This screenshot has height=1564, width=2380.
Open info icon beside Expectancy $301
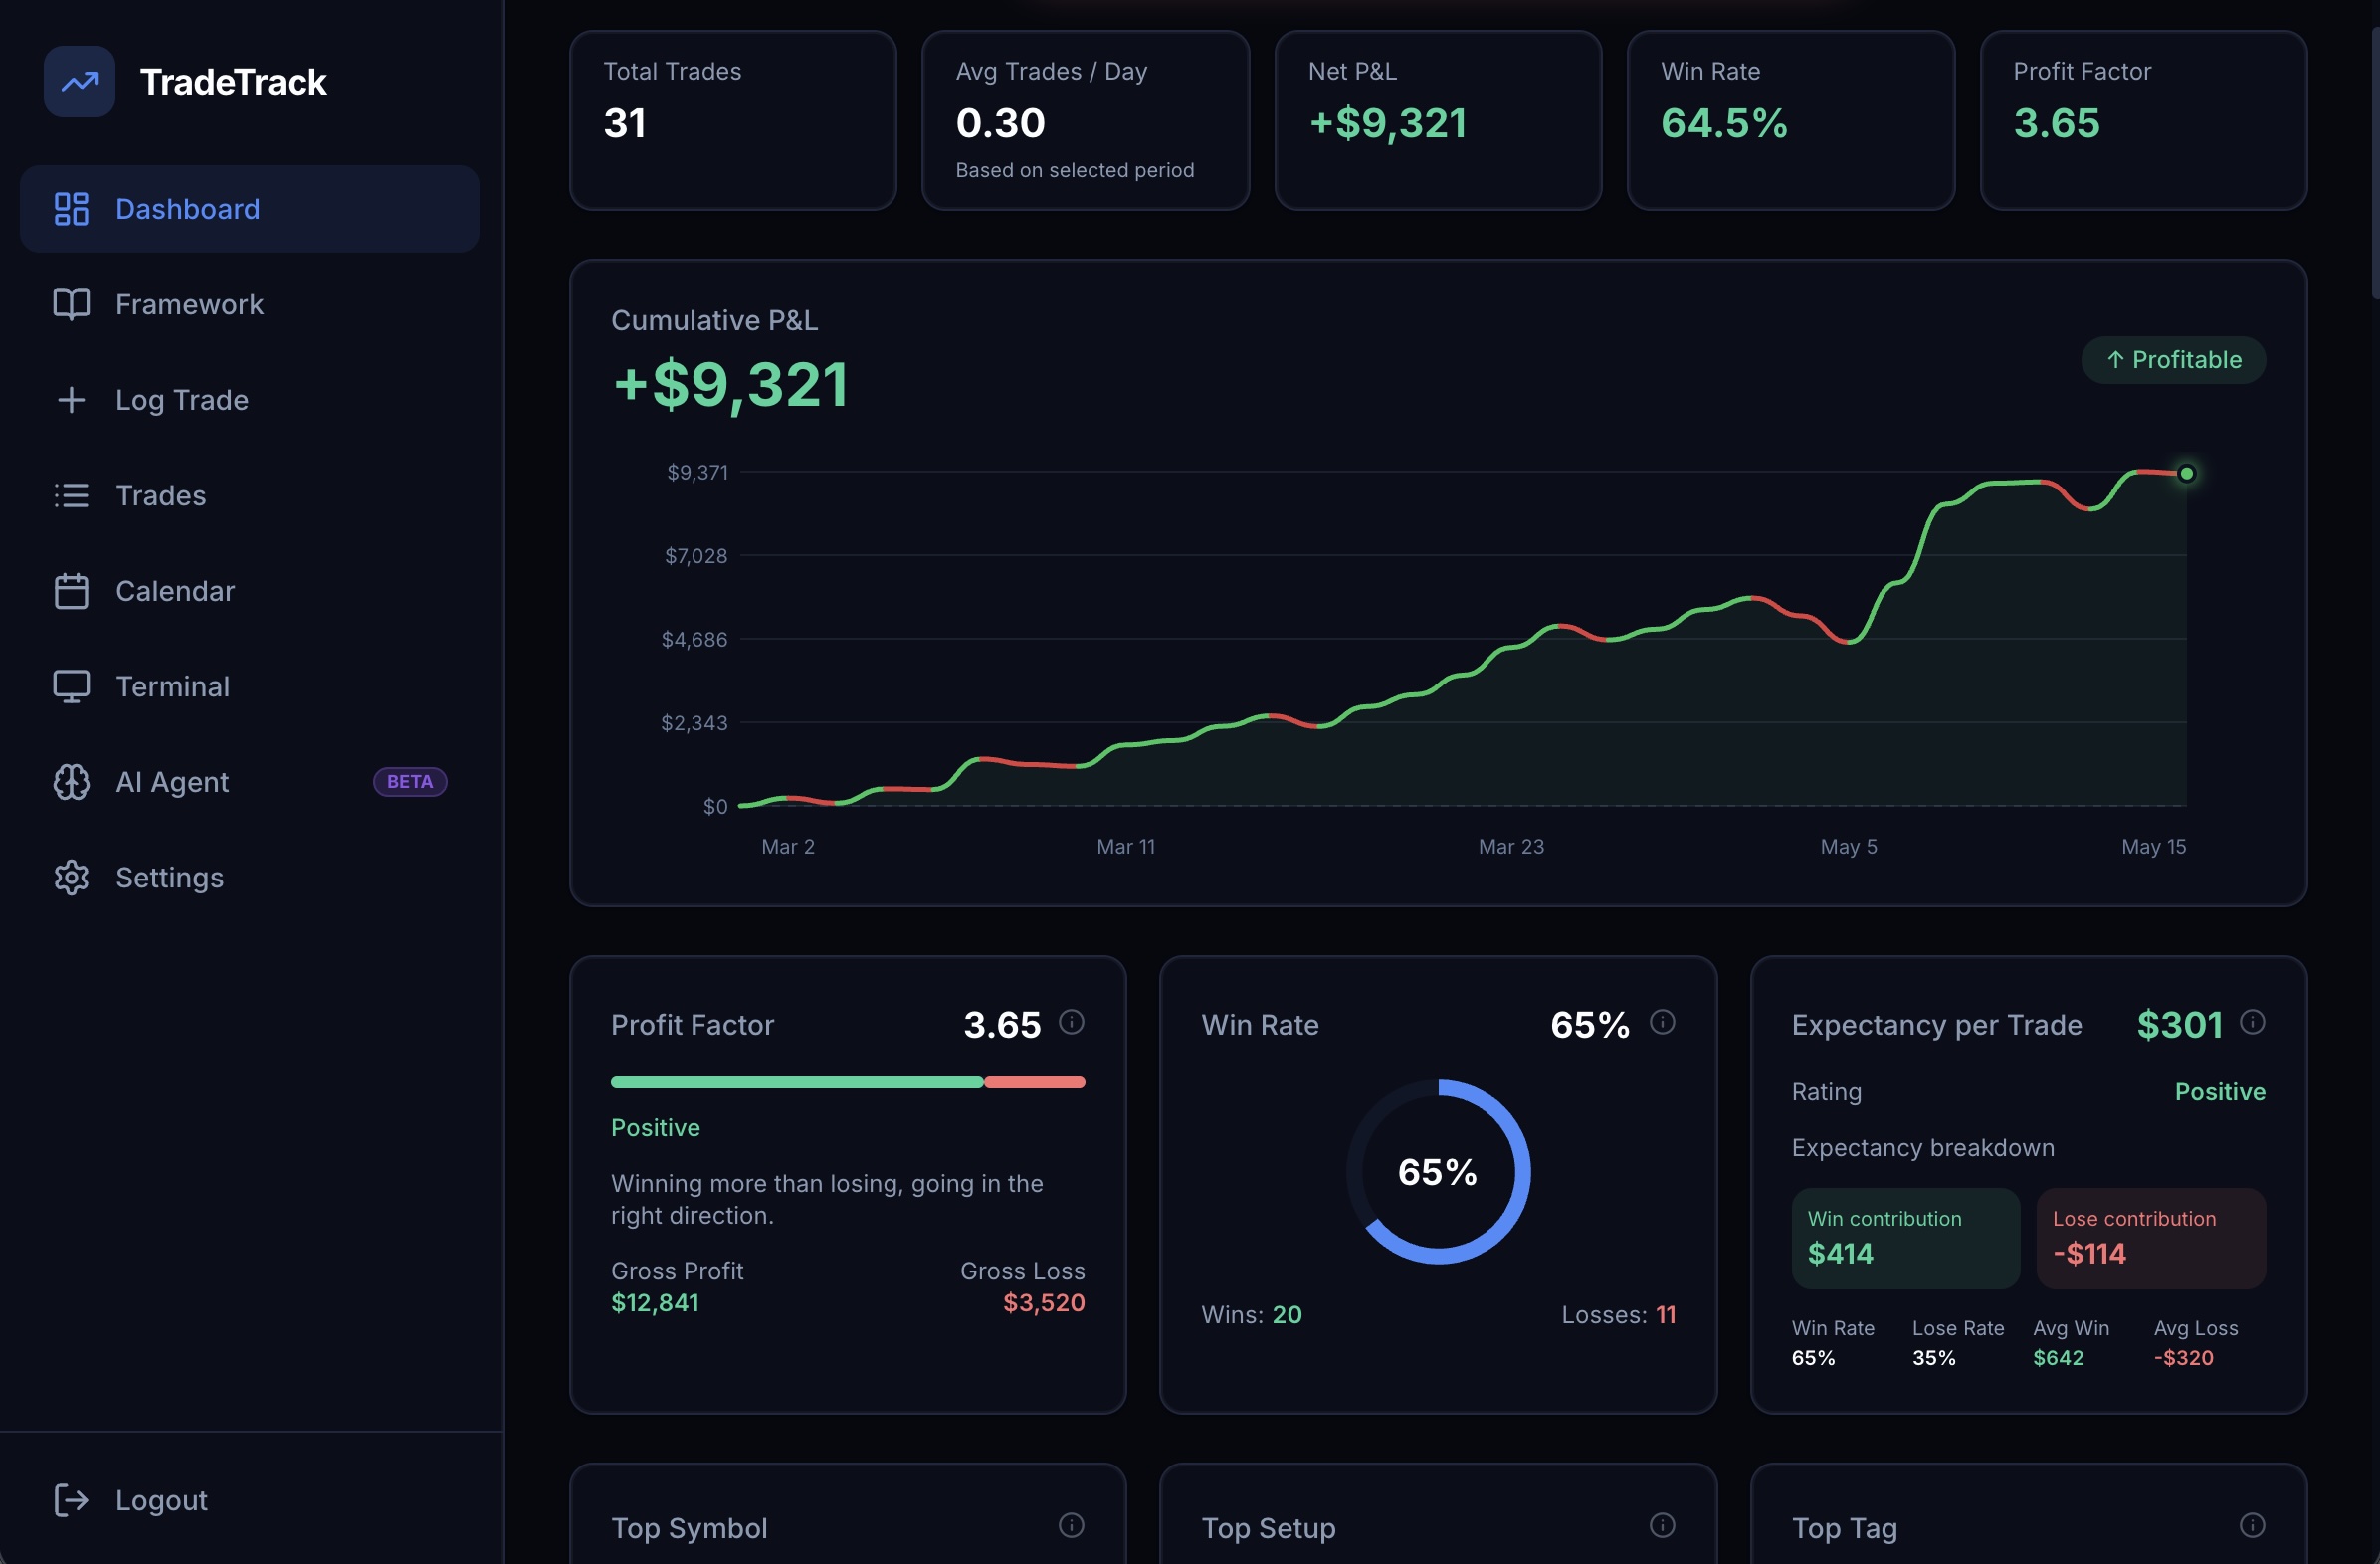(2252, 1022)
